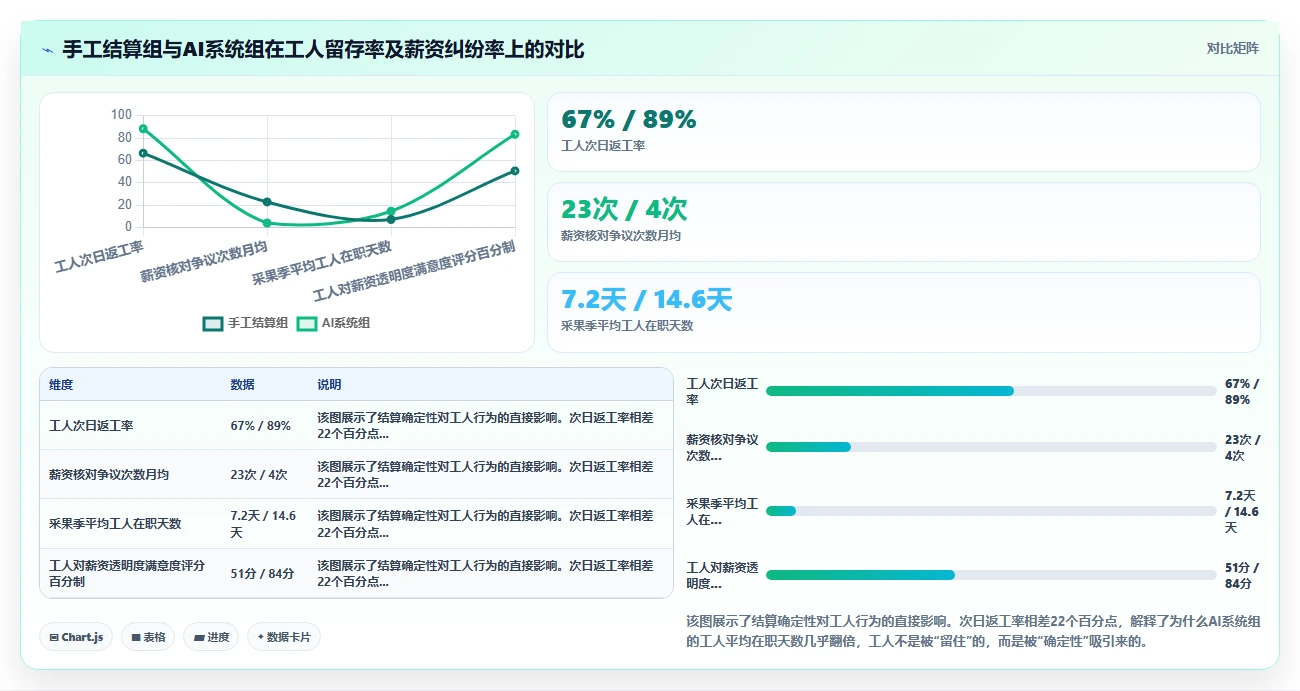Click AI系统组 data point at 工人次日返工率
The width and height of the screenshot is (1300, 691).
pyautogui.click(x=143, y=129)
